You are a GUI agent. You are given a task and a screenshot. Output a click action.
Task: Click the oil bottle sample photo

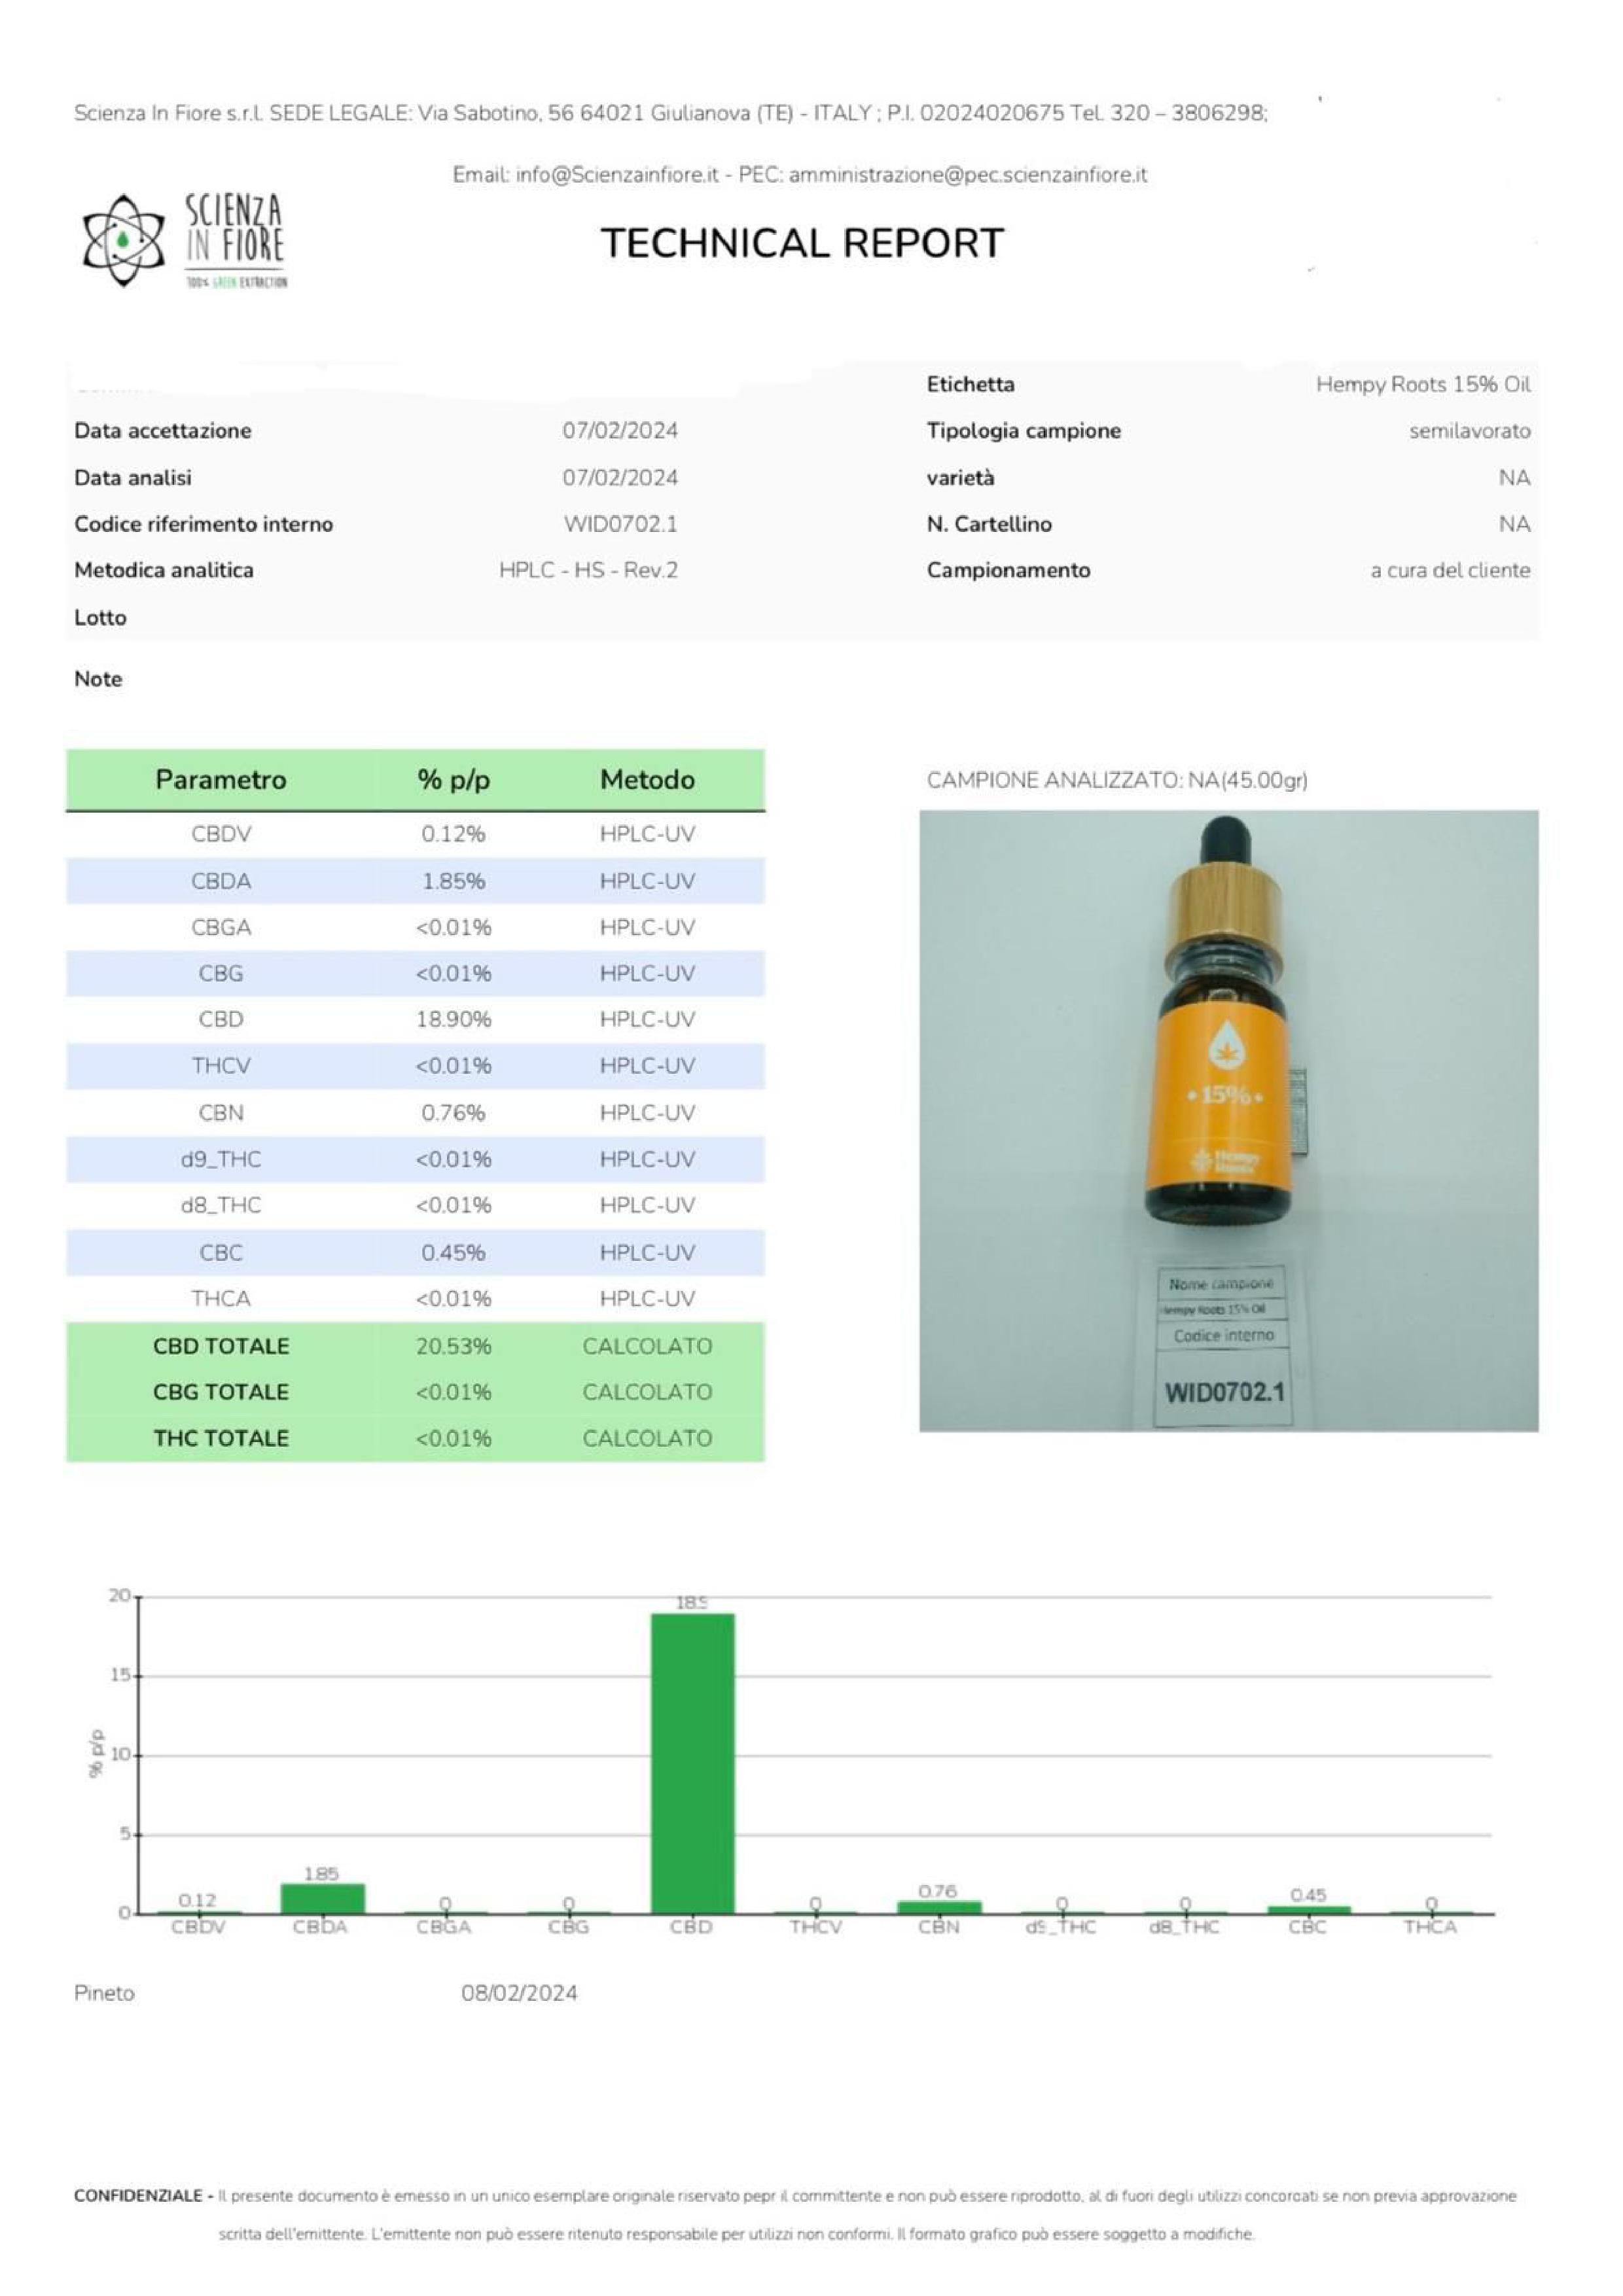1228,1120
